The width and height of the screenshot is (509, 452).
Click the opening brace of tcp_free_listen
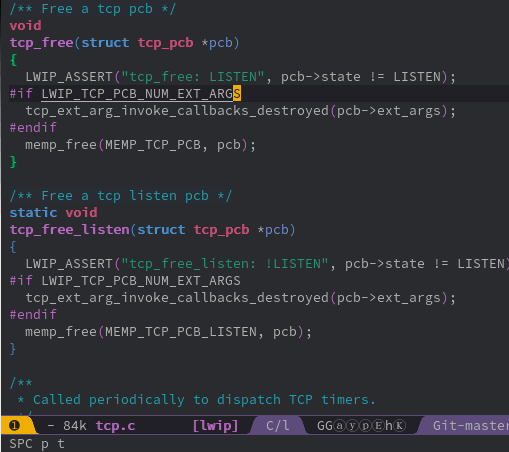[13, 247]
